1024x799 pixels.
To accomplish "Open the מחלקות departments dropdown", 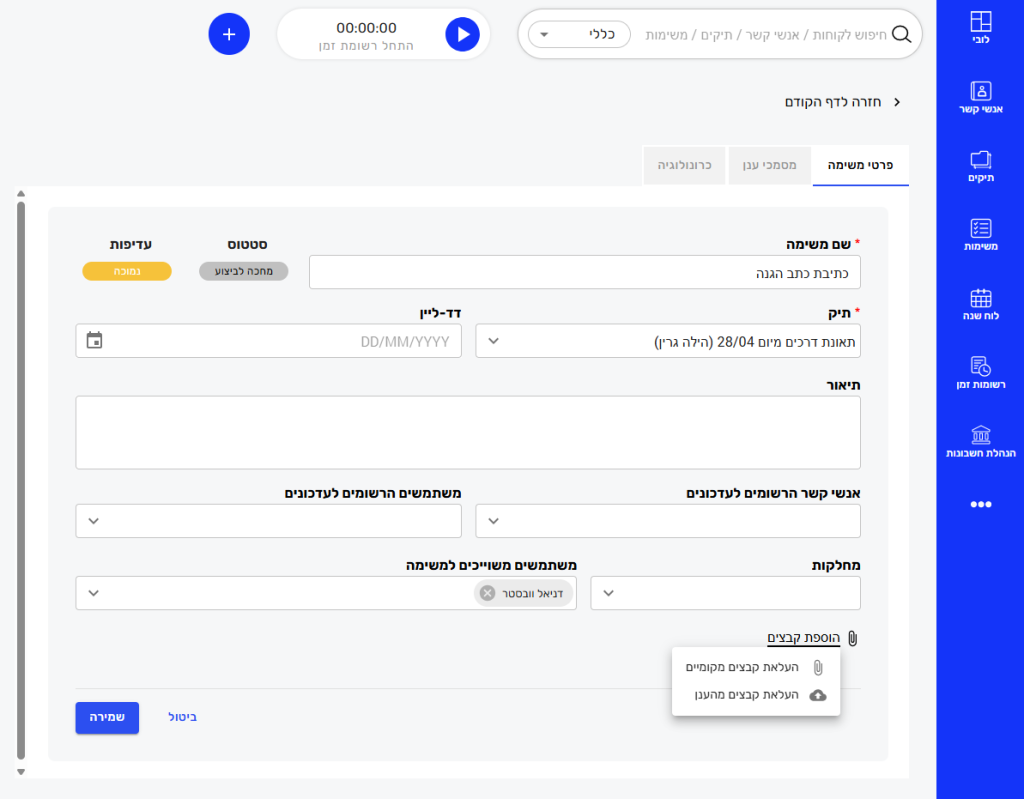I will click(x=608, y=593).
